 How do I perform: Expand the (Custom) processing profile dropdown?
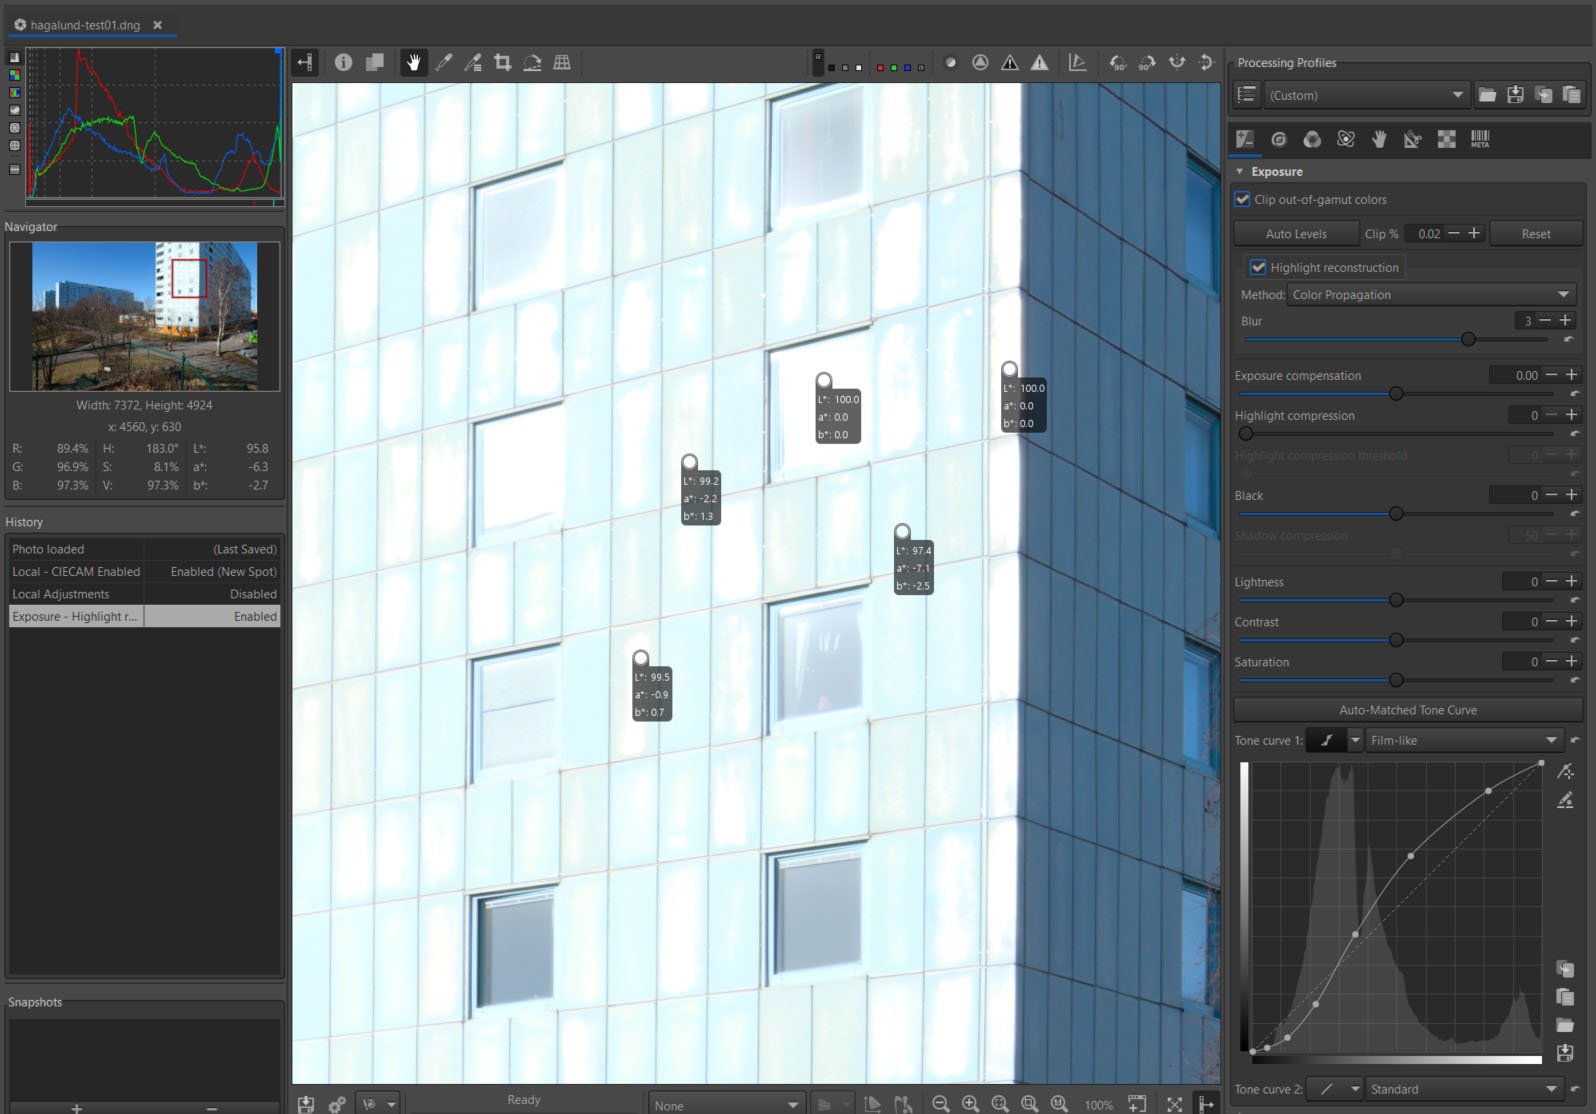(1366, 95)
